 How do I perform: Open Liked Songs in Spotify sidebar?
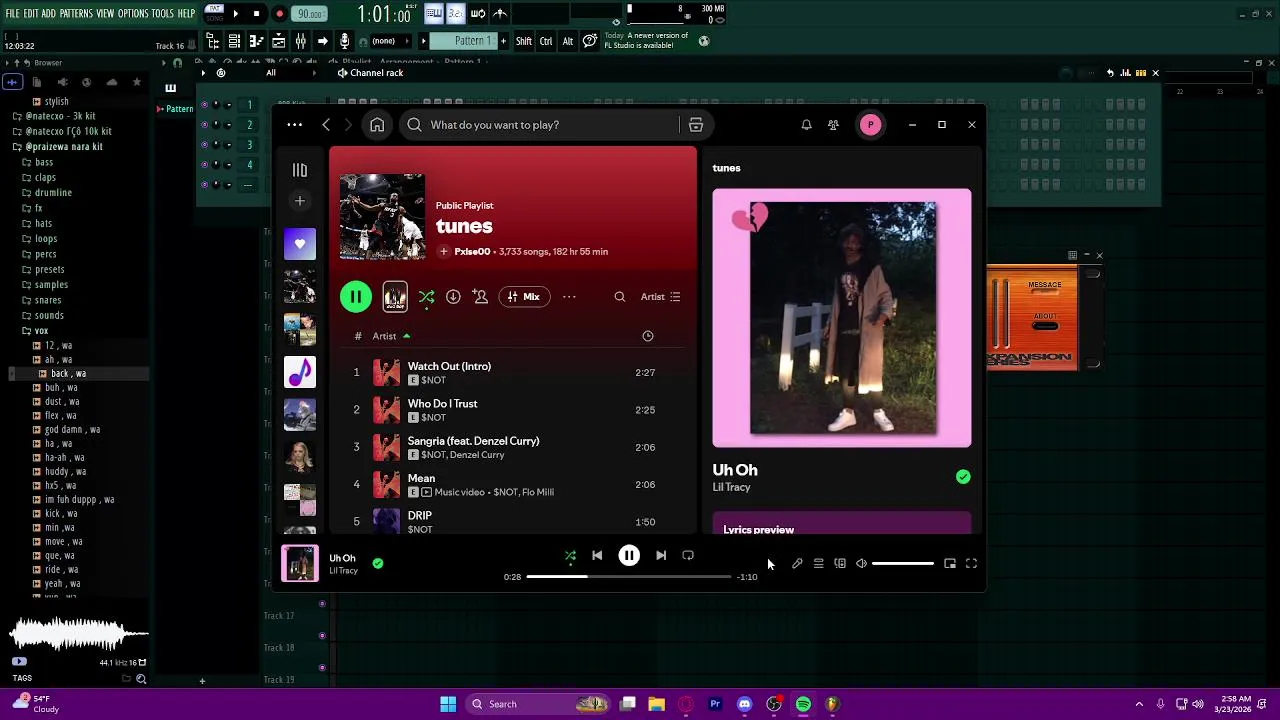(x=300, y=244)
